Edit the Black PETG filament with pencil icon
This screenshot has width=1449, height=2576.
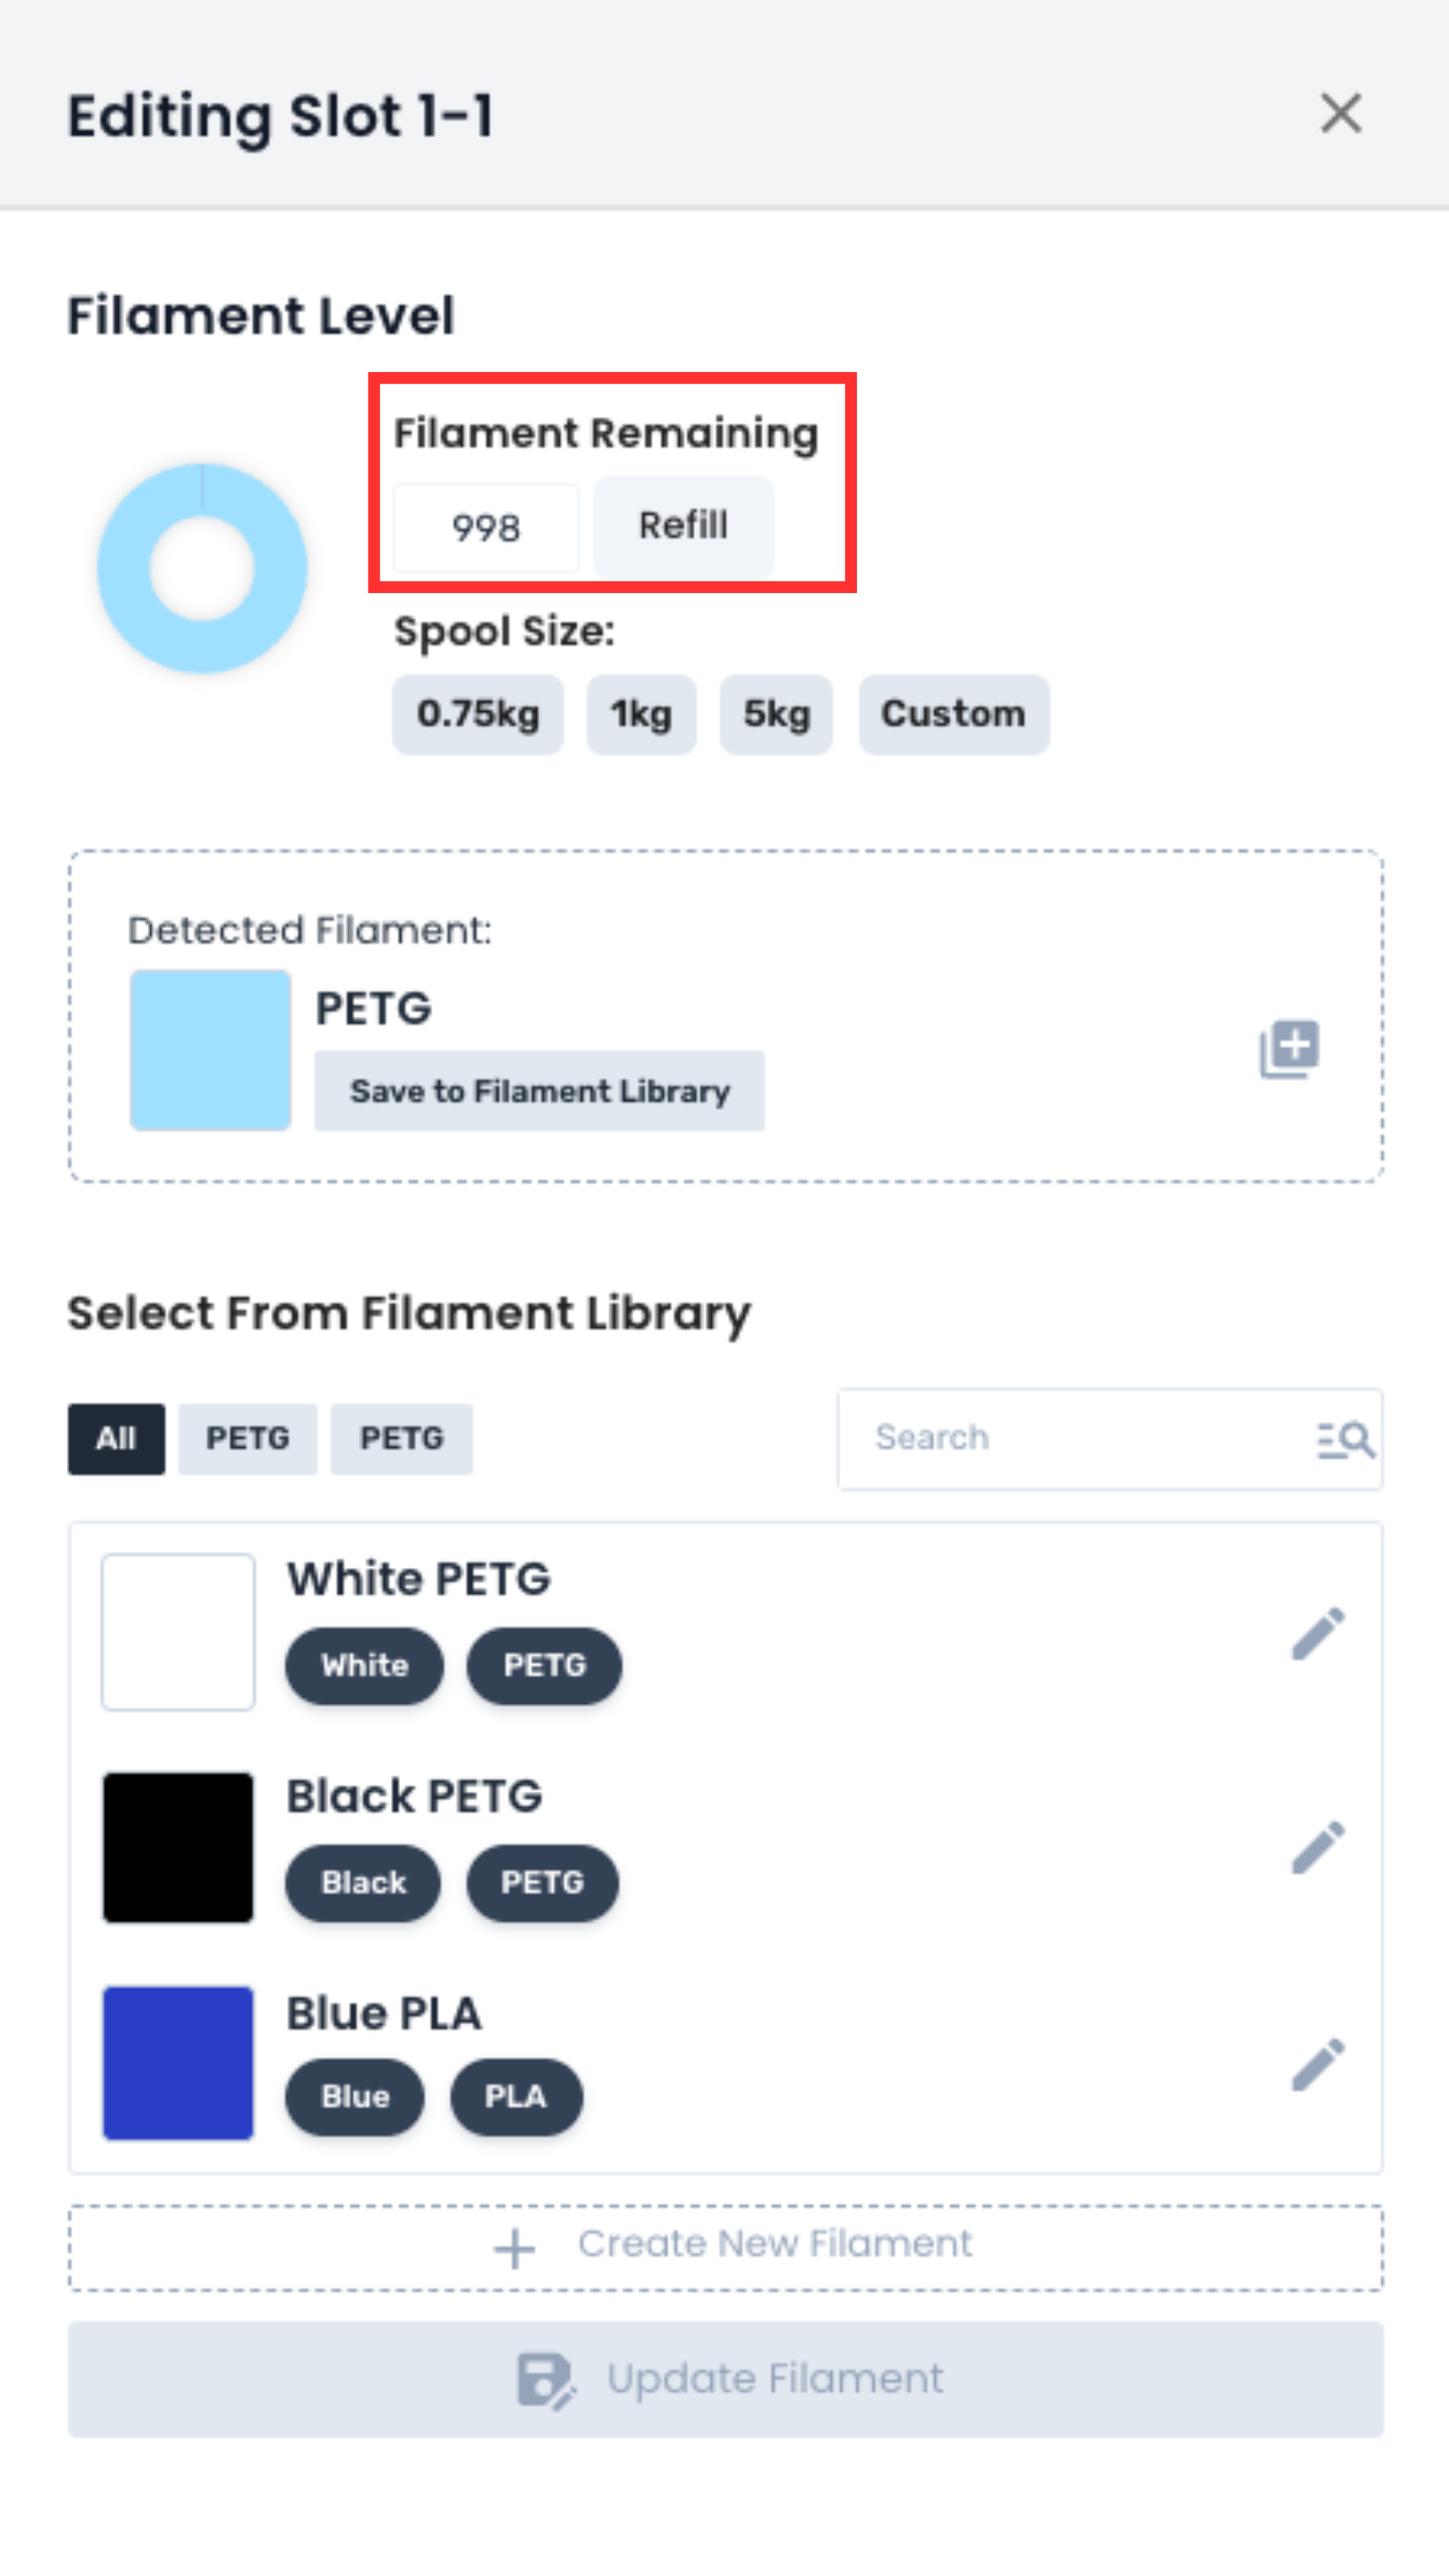coord(1317,1846)
